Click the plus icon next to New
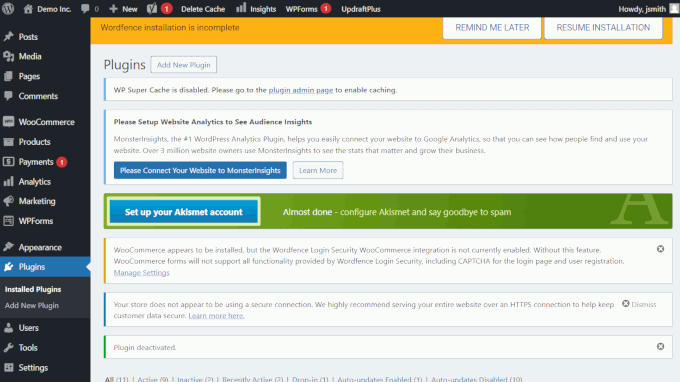 114,9
